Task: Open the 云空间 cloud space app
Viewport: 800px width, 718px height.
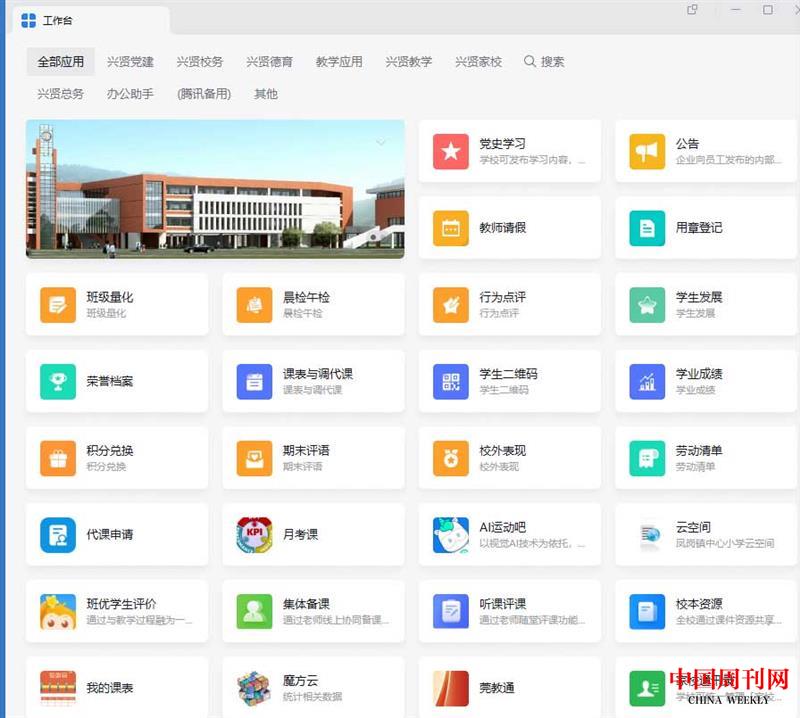Action: coord(705,534)
